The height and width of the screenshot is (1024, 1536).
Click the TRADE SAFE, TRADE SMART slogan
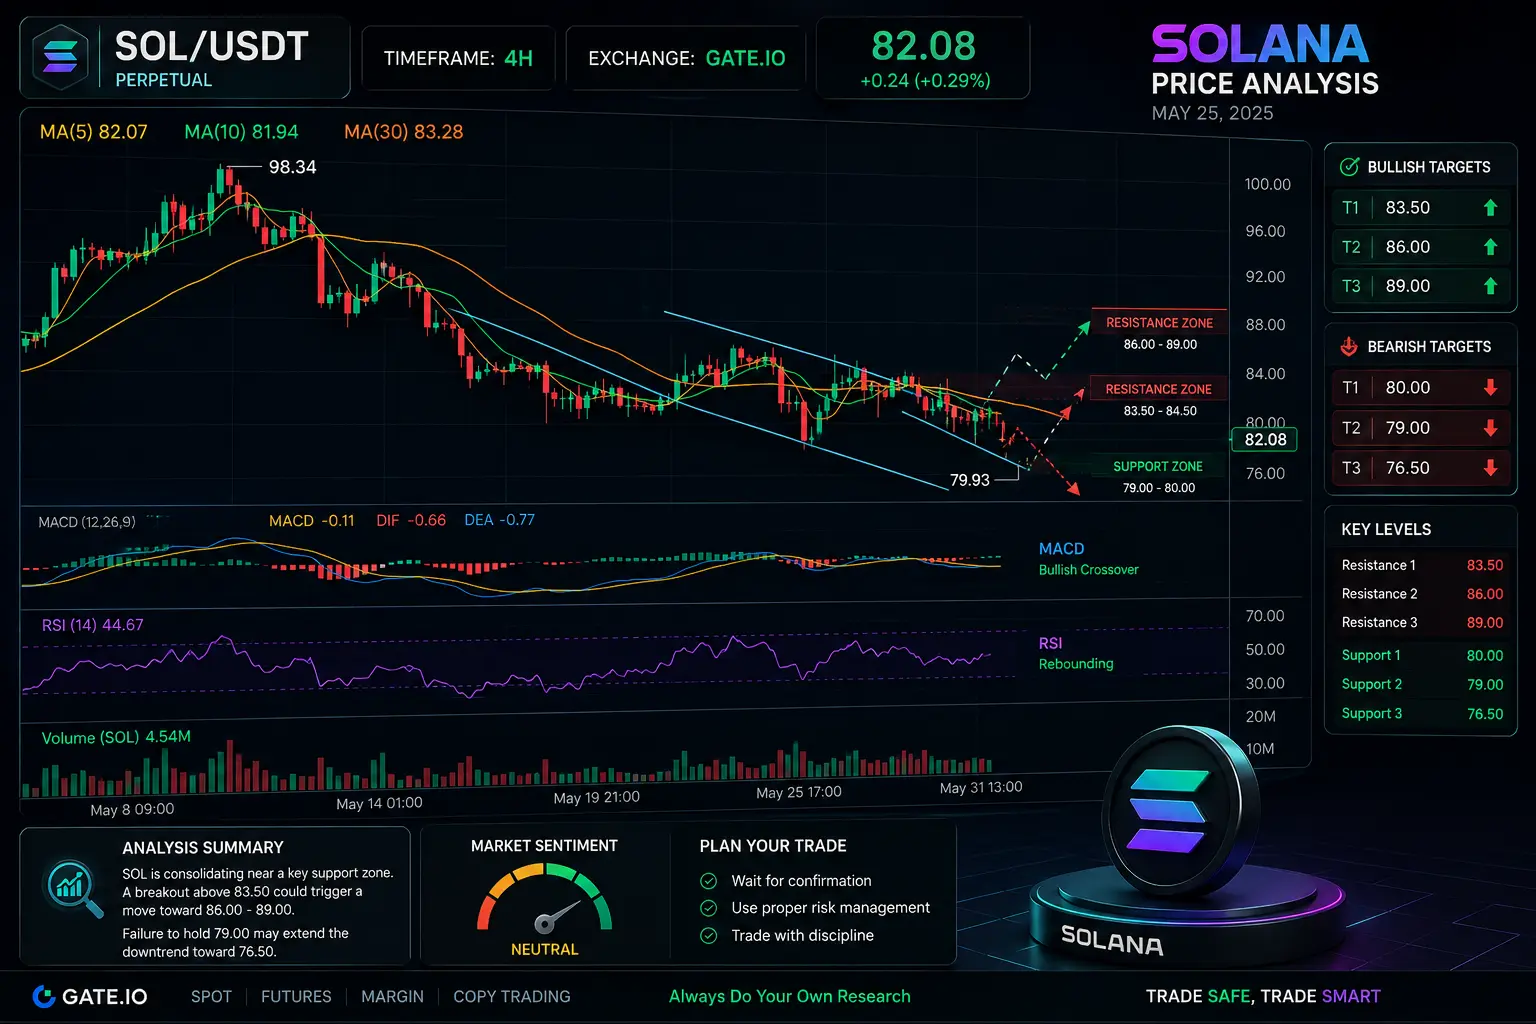(1263, 997)
